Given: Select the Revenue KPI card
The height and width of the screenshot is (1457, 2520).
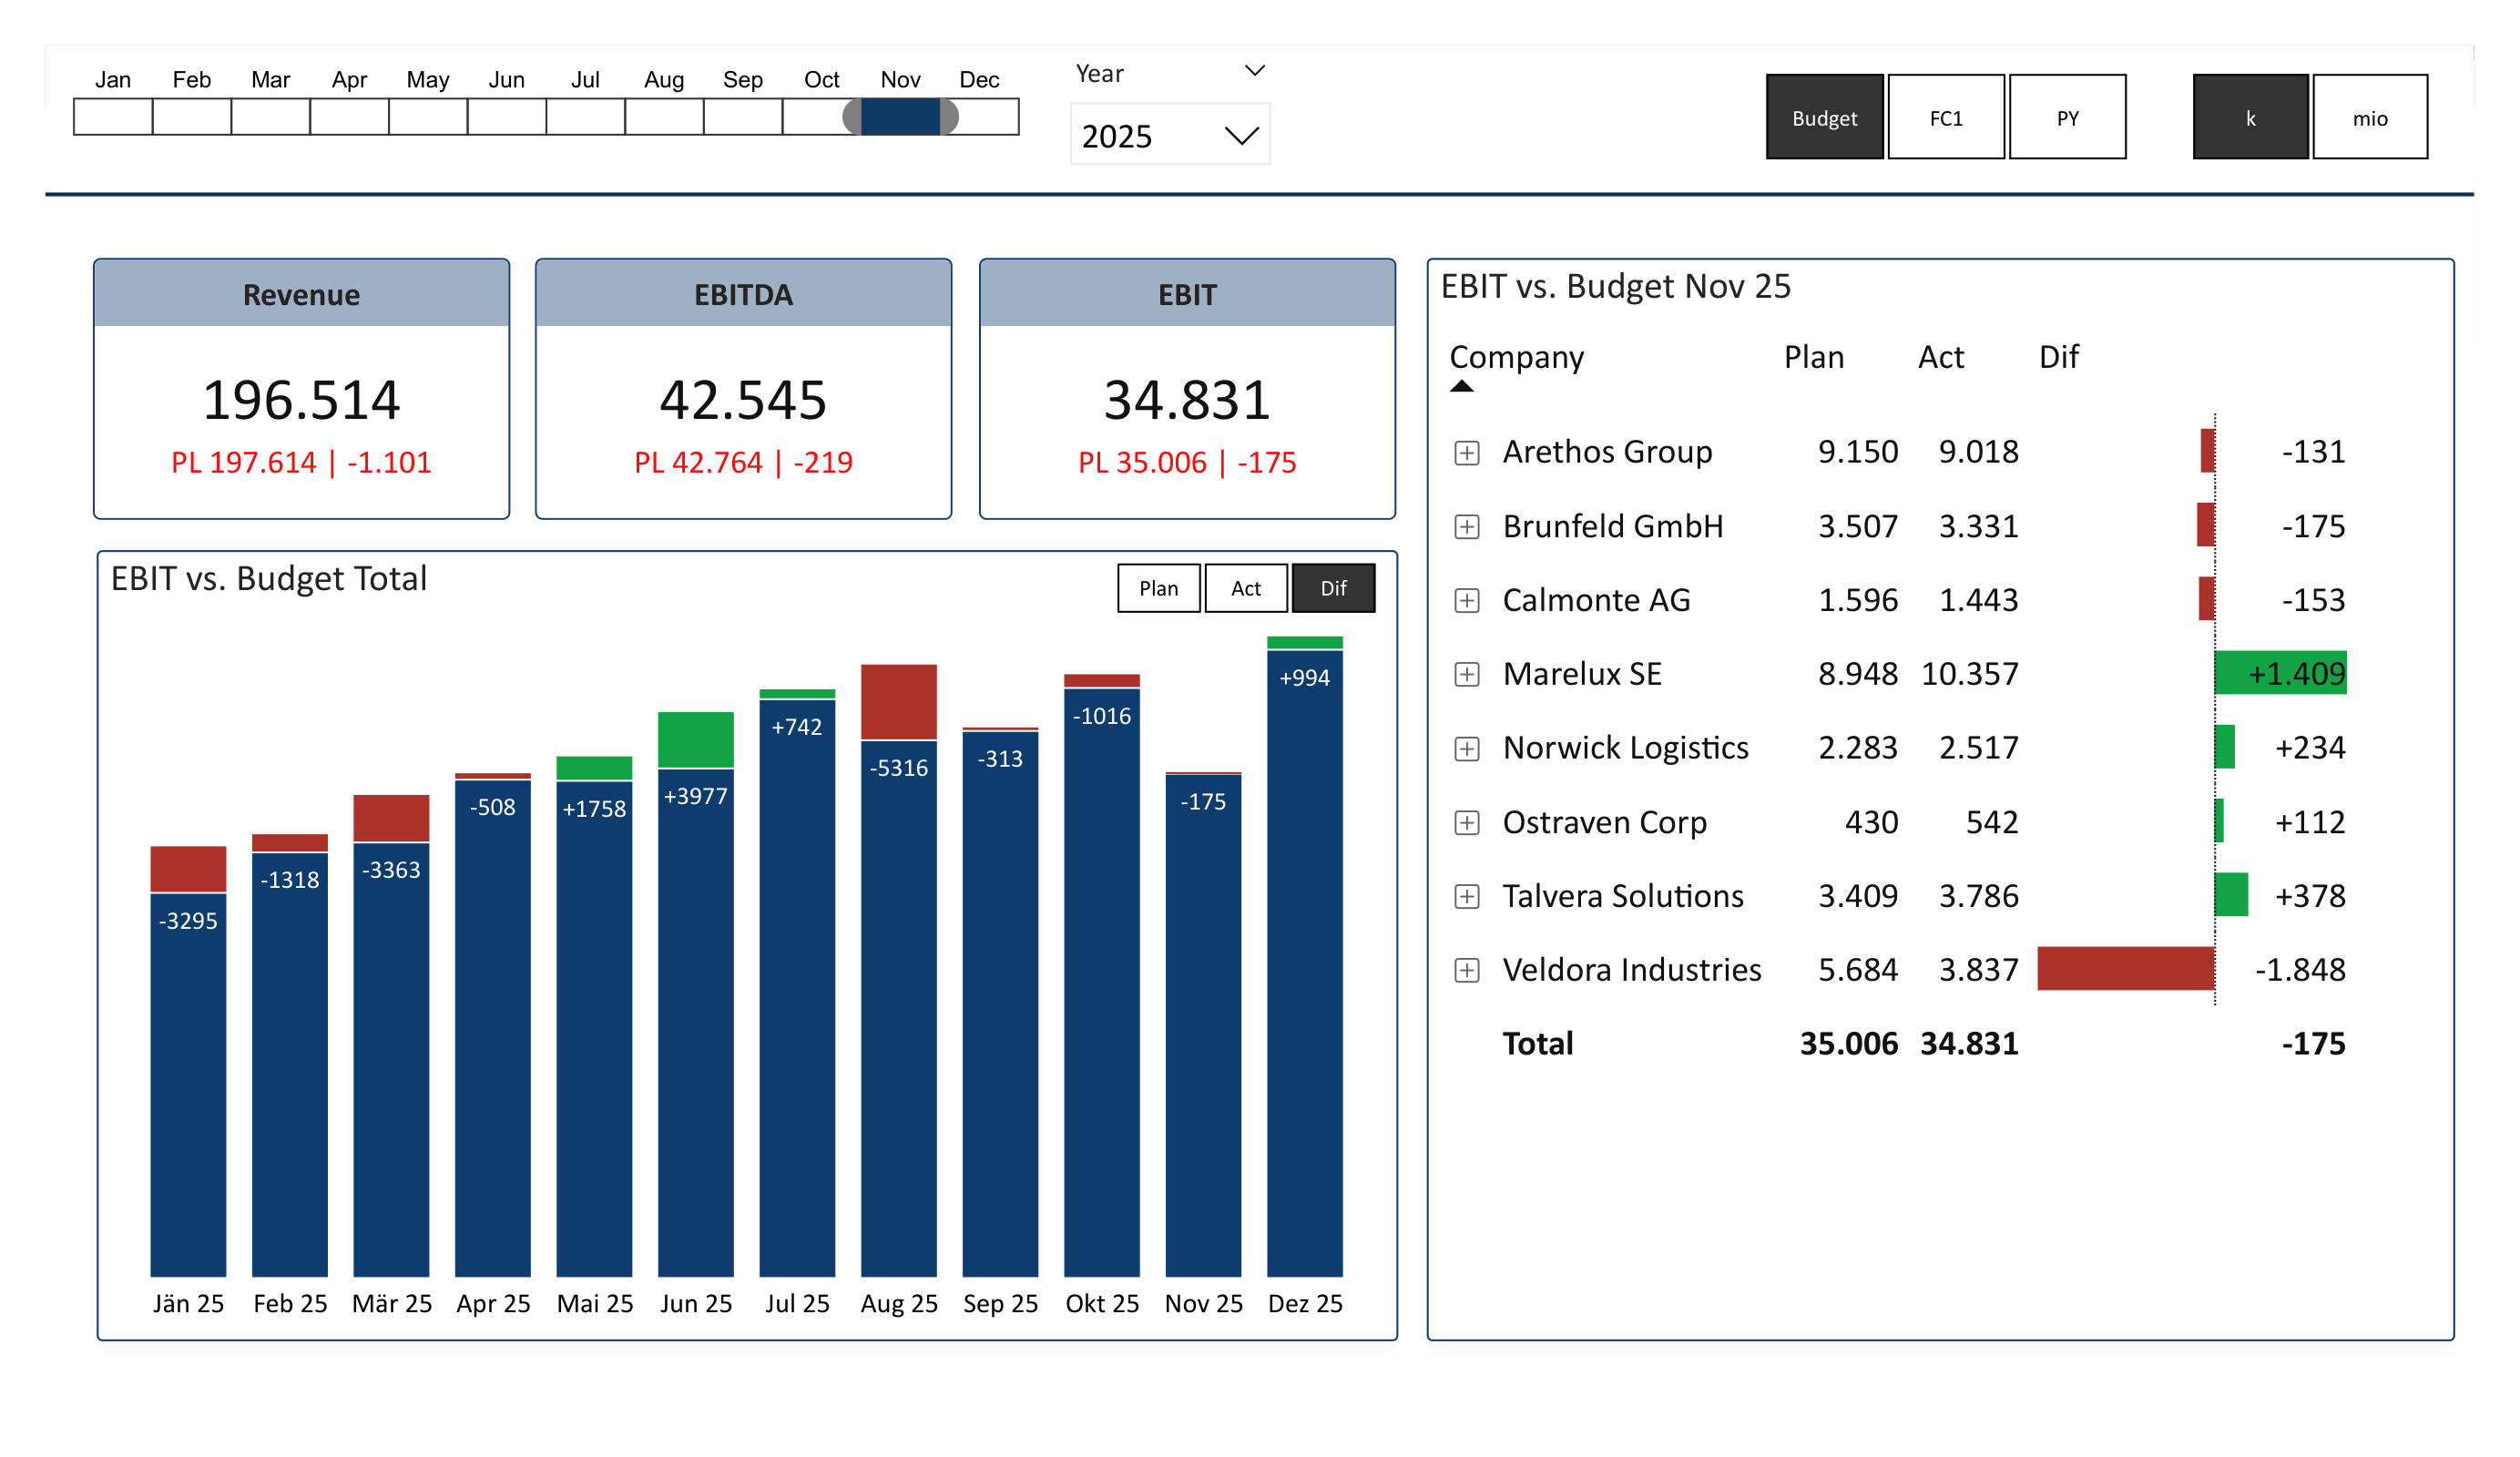Looking at the screenshot, I should 301,389.
